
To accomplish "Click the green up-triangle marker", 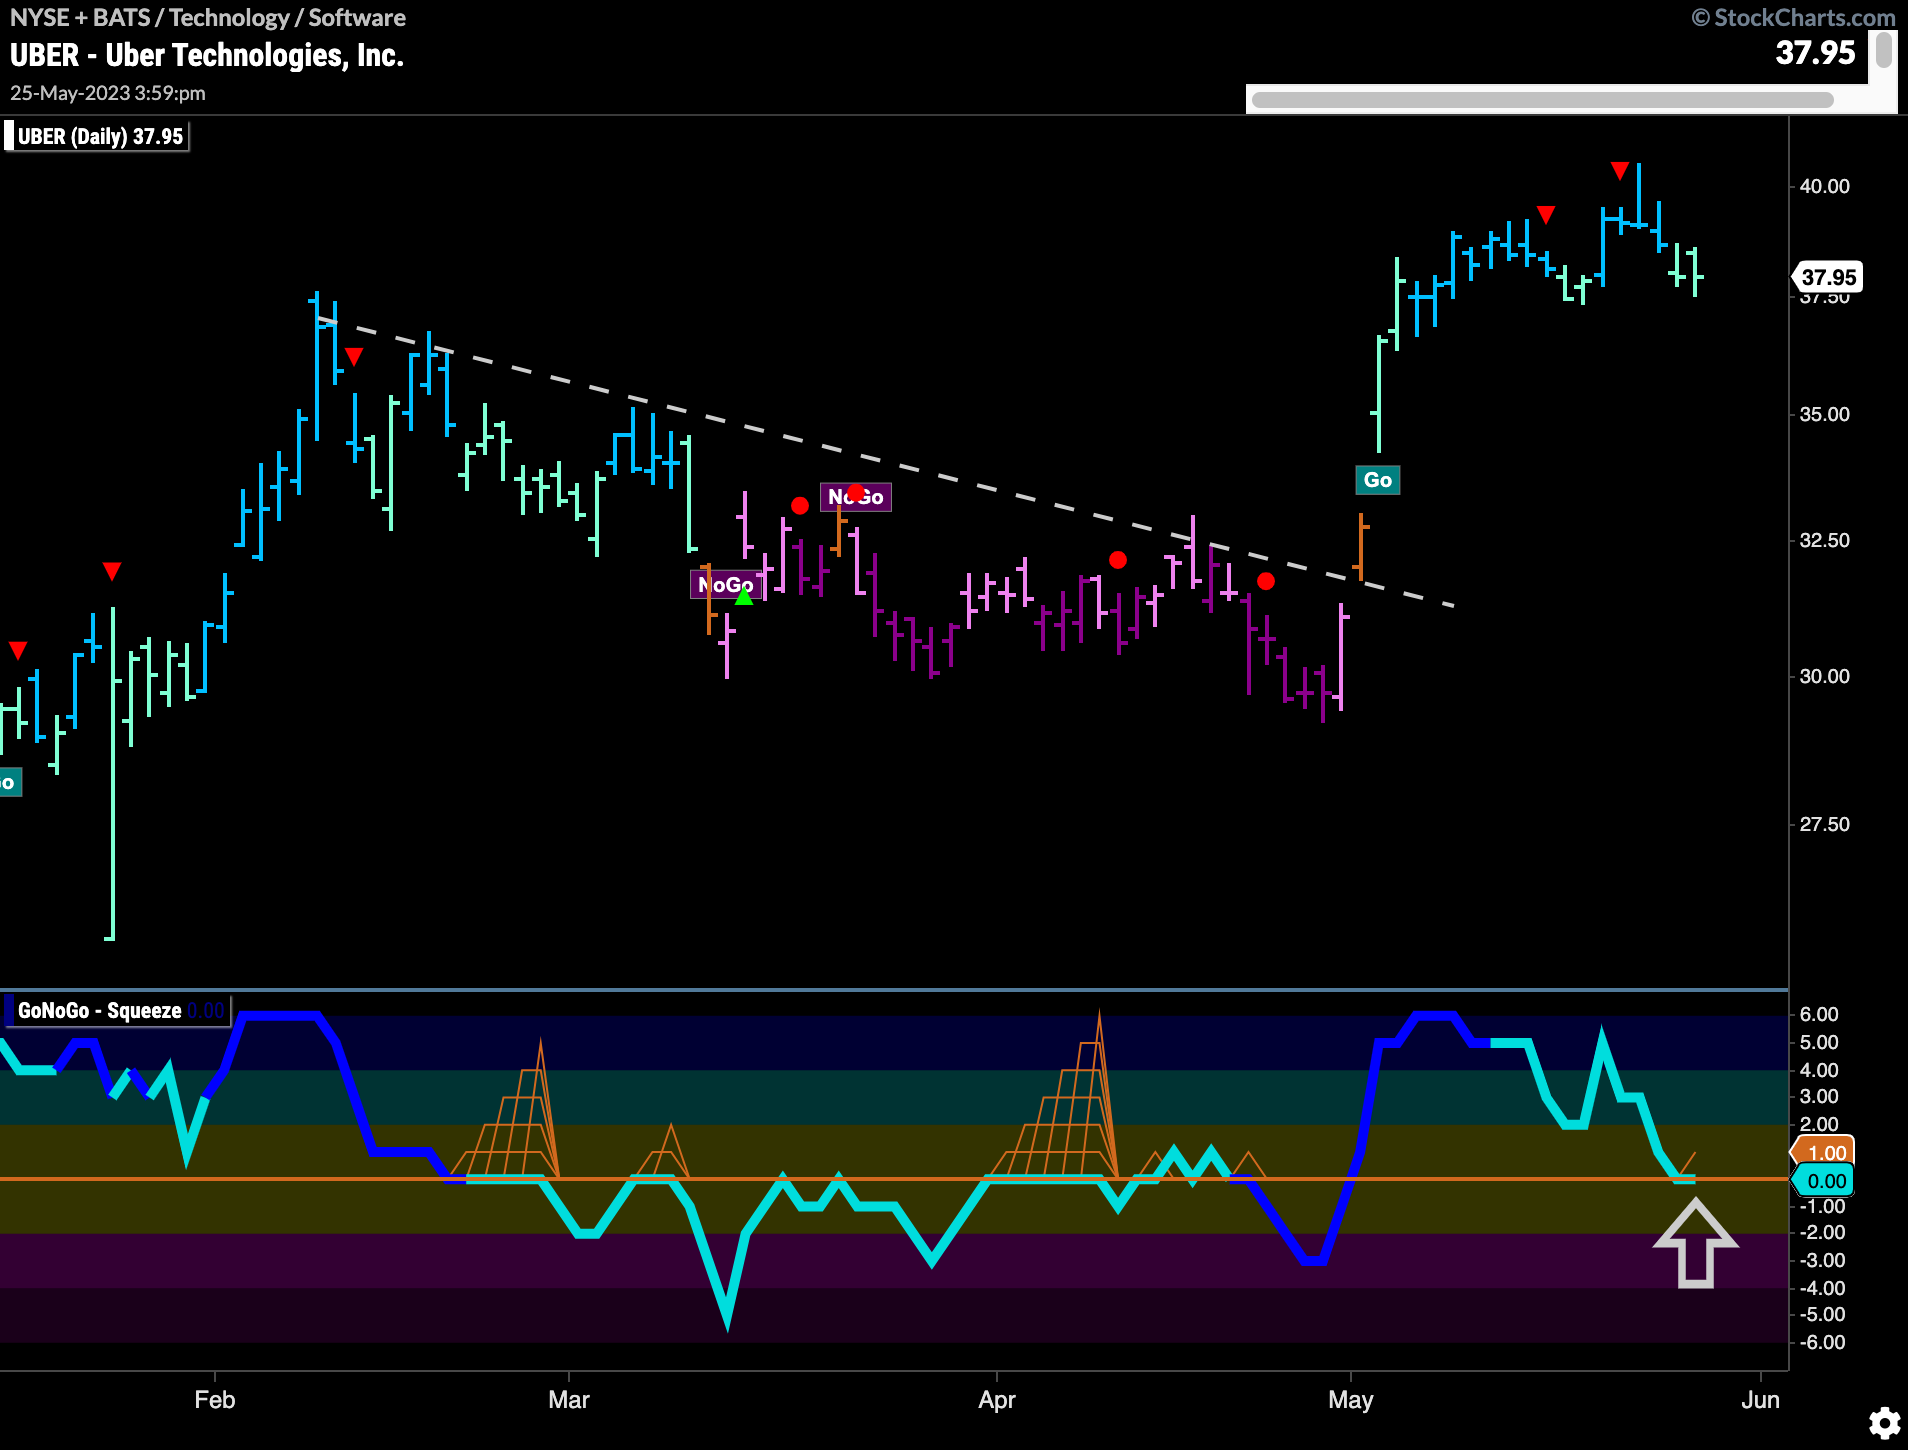I will (744, 597).
